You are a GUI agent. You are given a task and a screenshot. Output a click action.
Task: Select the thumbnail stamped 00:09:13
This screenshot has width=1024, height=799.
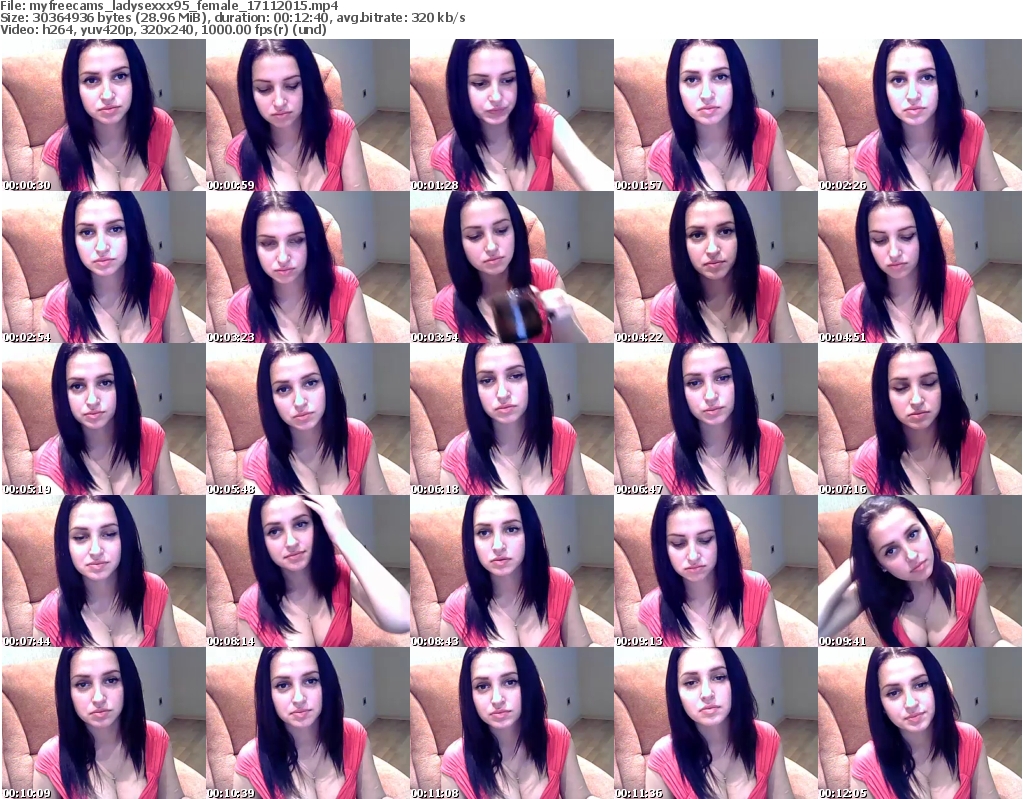click(x=716, y=572)
